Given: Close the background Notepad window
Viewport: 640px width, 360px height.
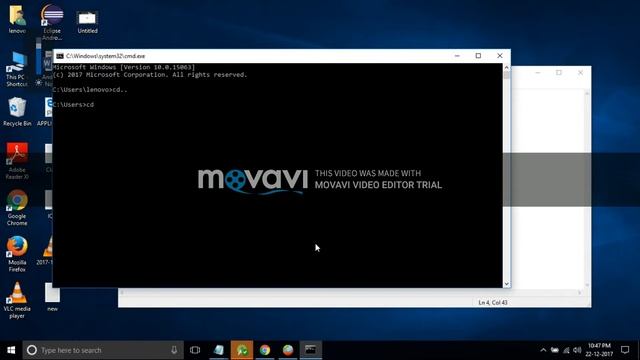Looking at the screenshot, I should tap(580, 73).
